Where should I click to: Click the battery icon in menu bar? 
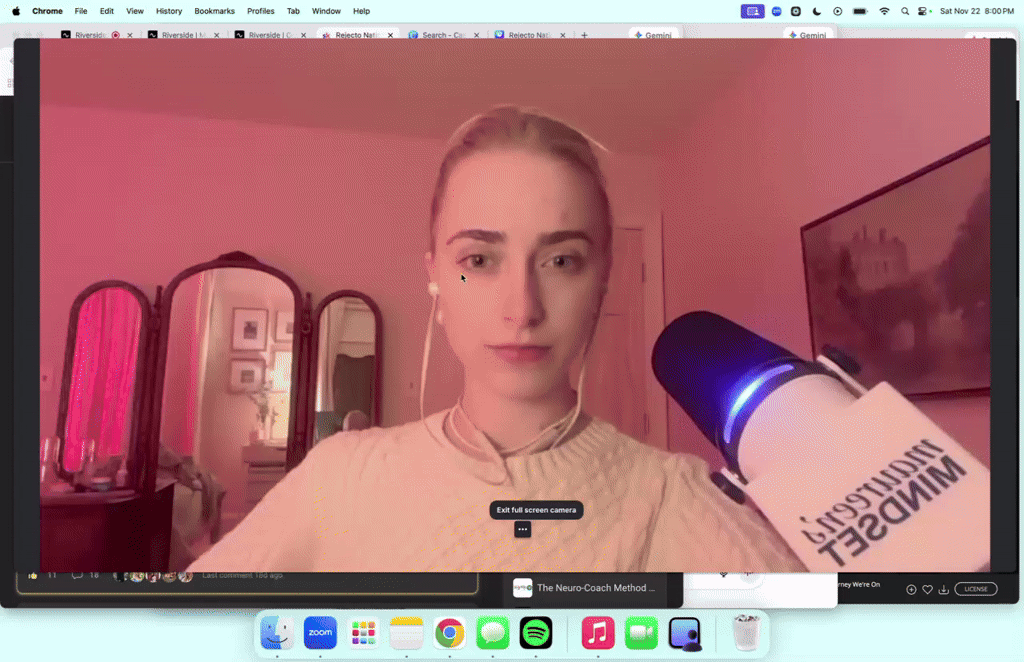coord(860,11)
